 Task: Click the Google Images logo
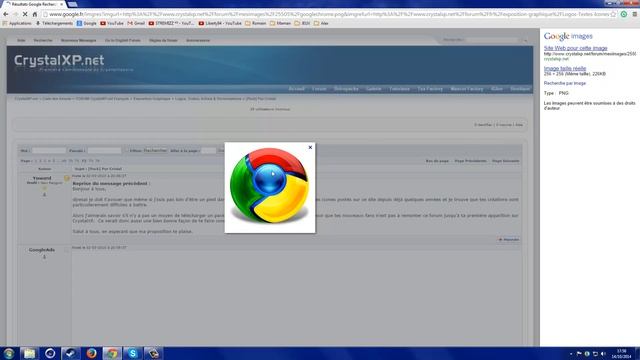point(568,36)
